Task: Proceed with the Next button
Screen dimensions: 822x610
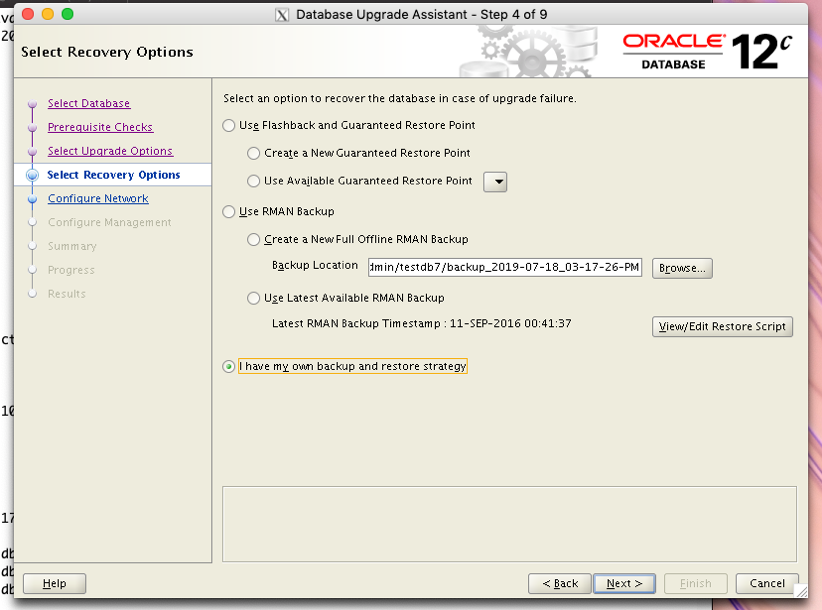Action: pyautogui.click(x=624, y=583)
